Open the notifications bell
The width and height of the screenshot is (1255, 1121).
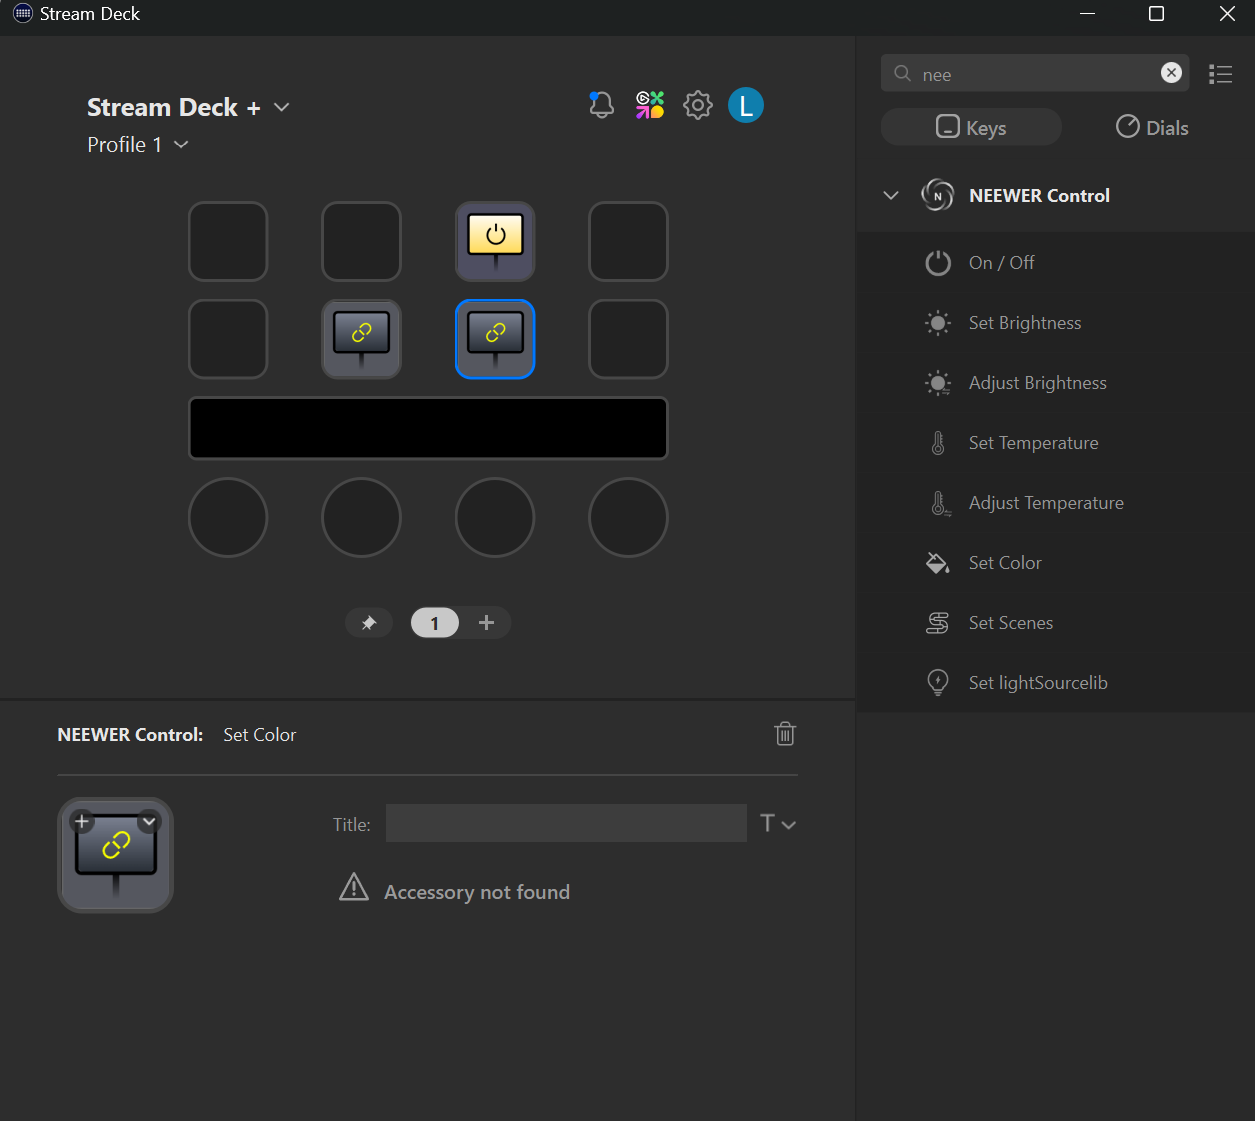(601, 105)
